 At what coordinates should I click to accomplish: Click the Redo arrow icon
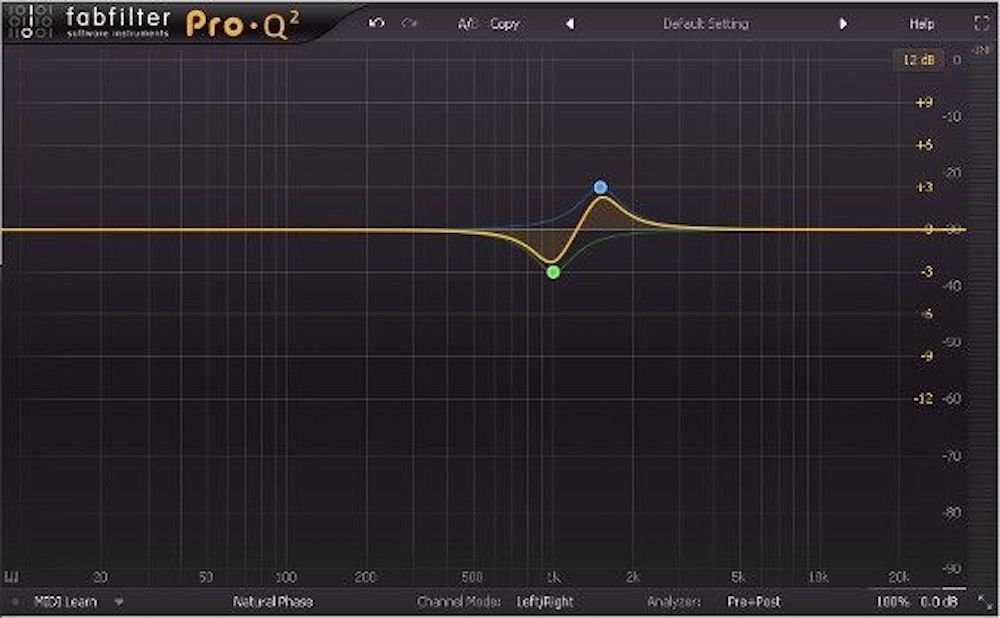[x=408, y=23]
